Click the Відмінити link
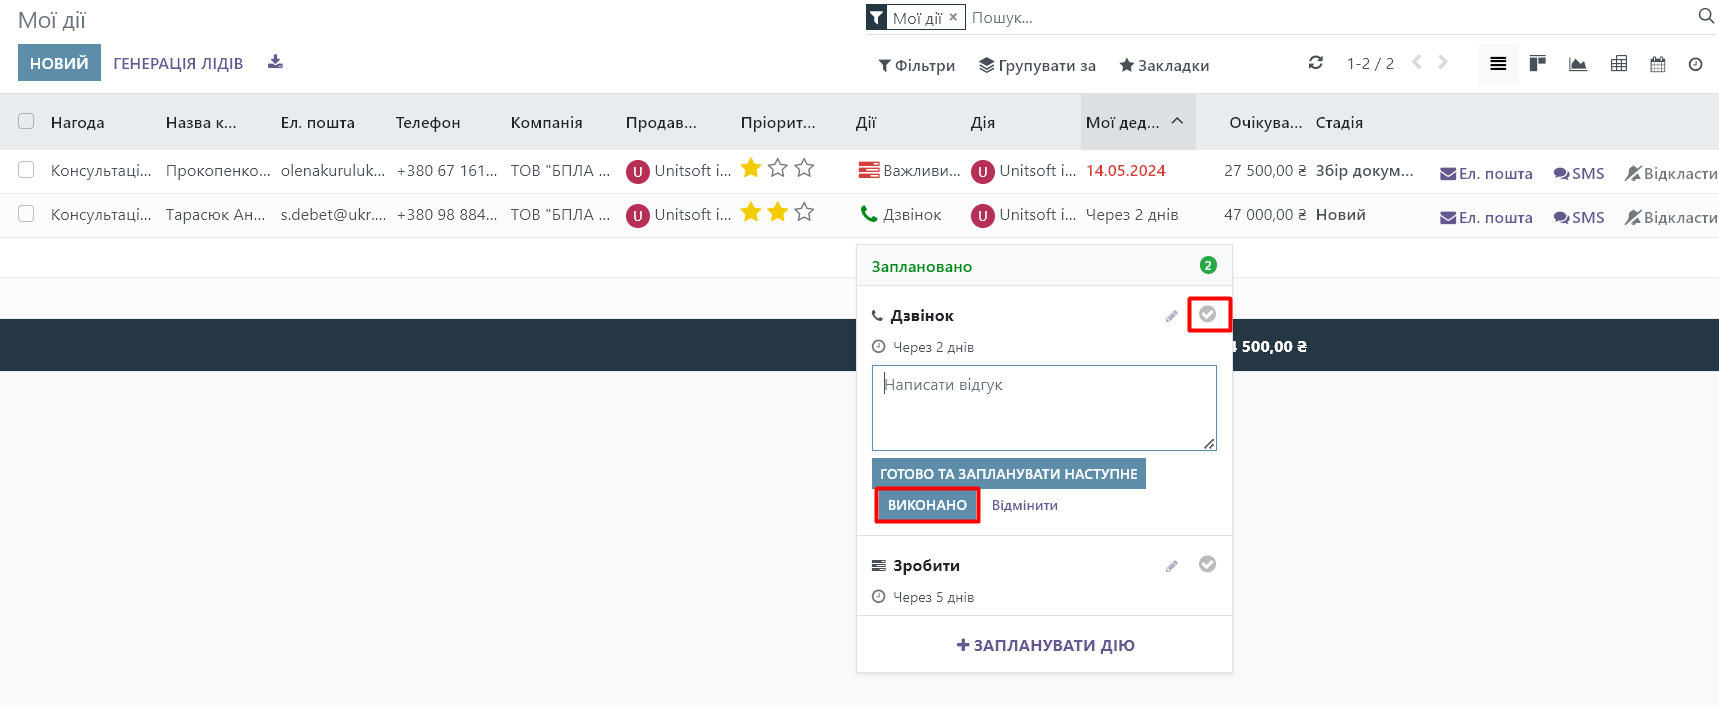Screen dimensions: 1719x707 click(1024, 505)
